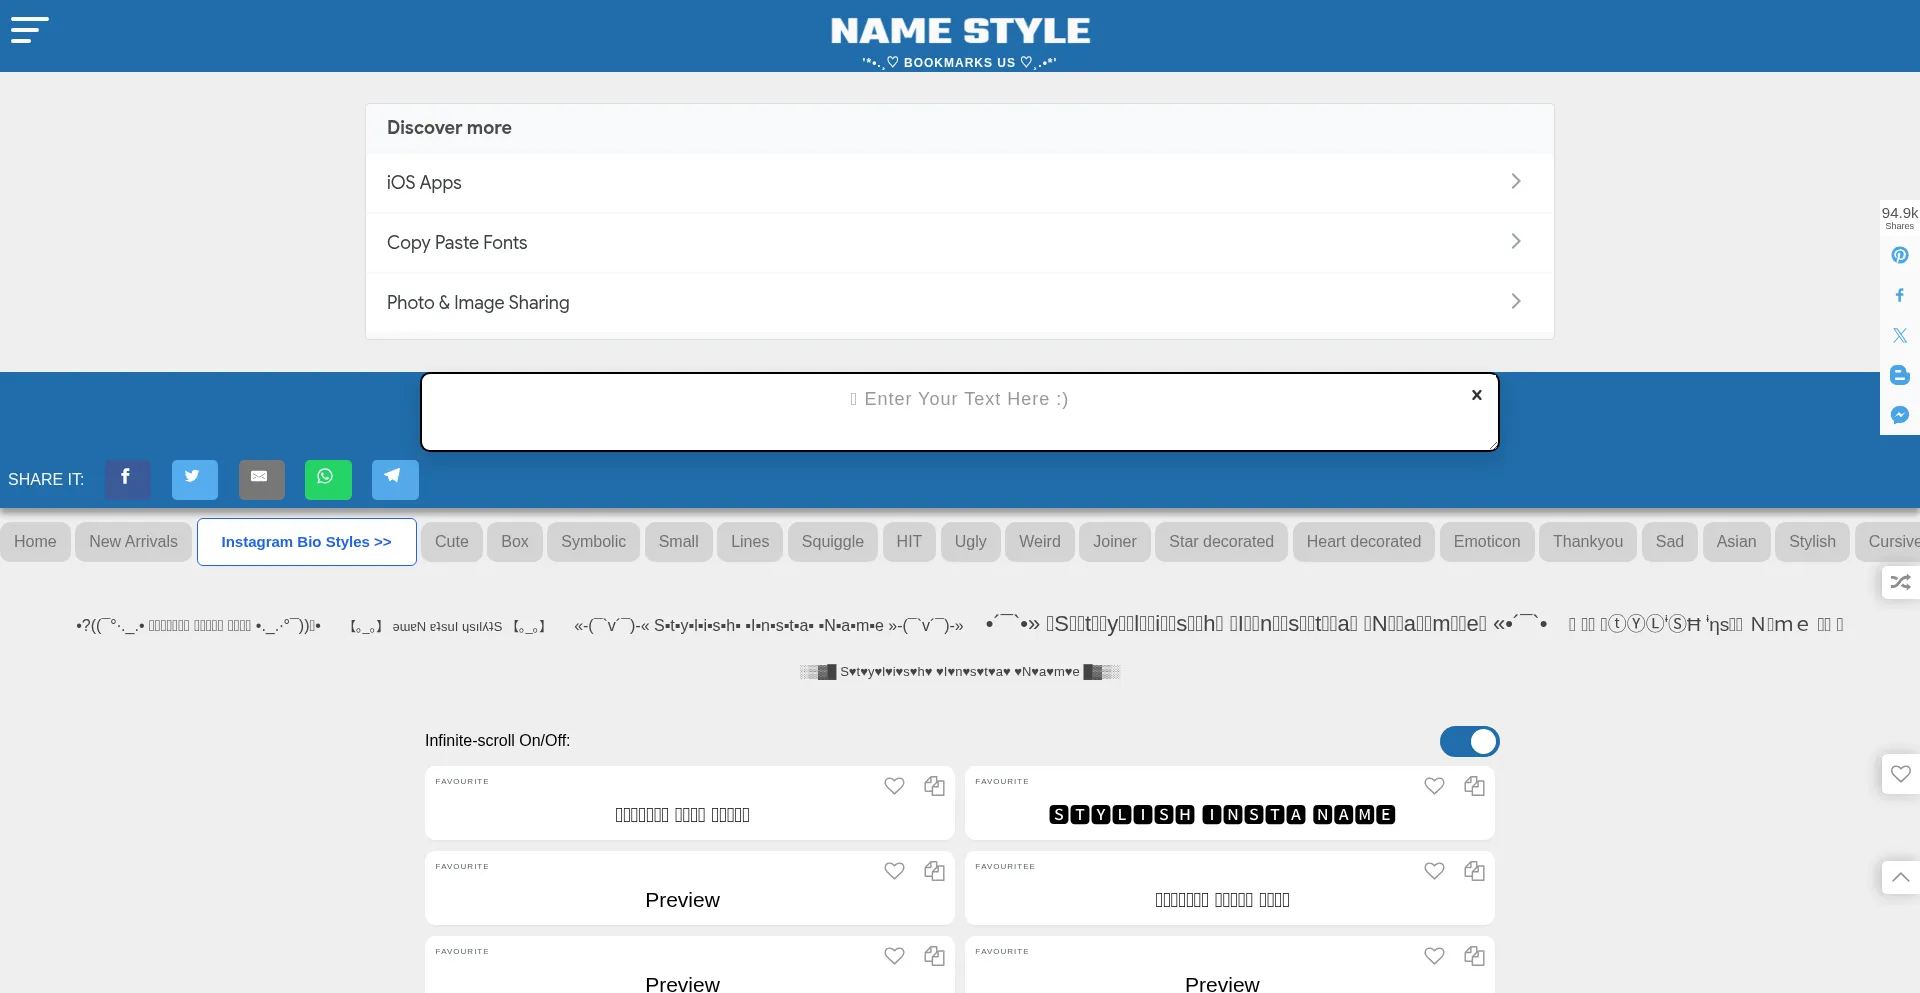The height and width of the screenshot is (993, 1920).
Task: Copy the boxed STYLISH INSTA NAME style
Action: coord(1474,786)
